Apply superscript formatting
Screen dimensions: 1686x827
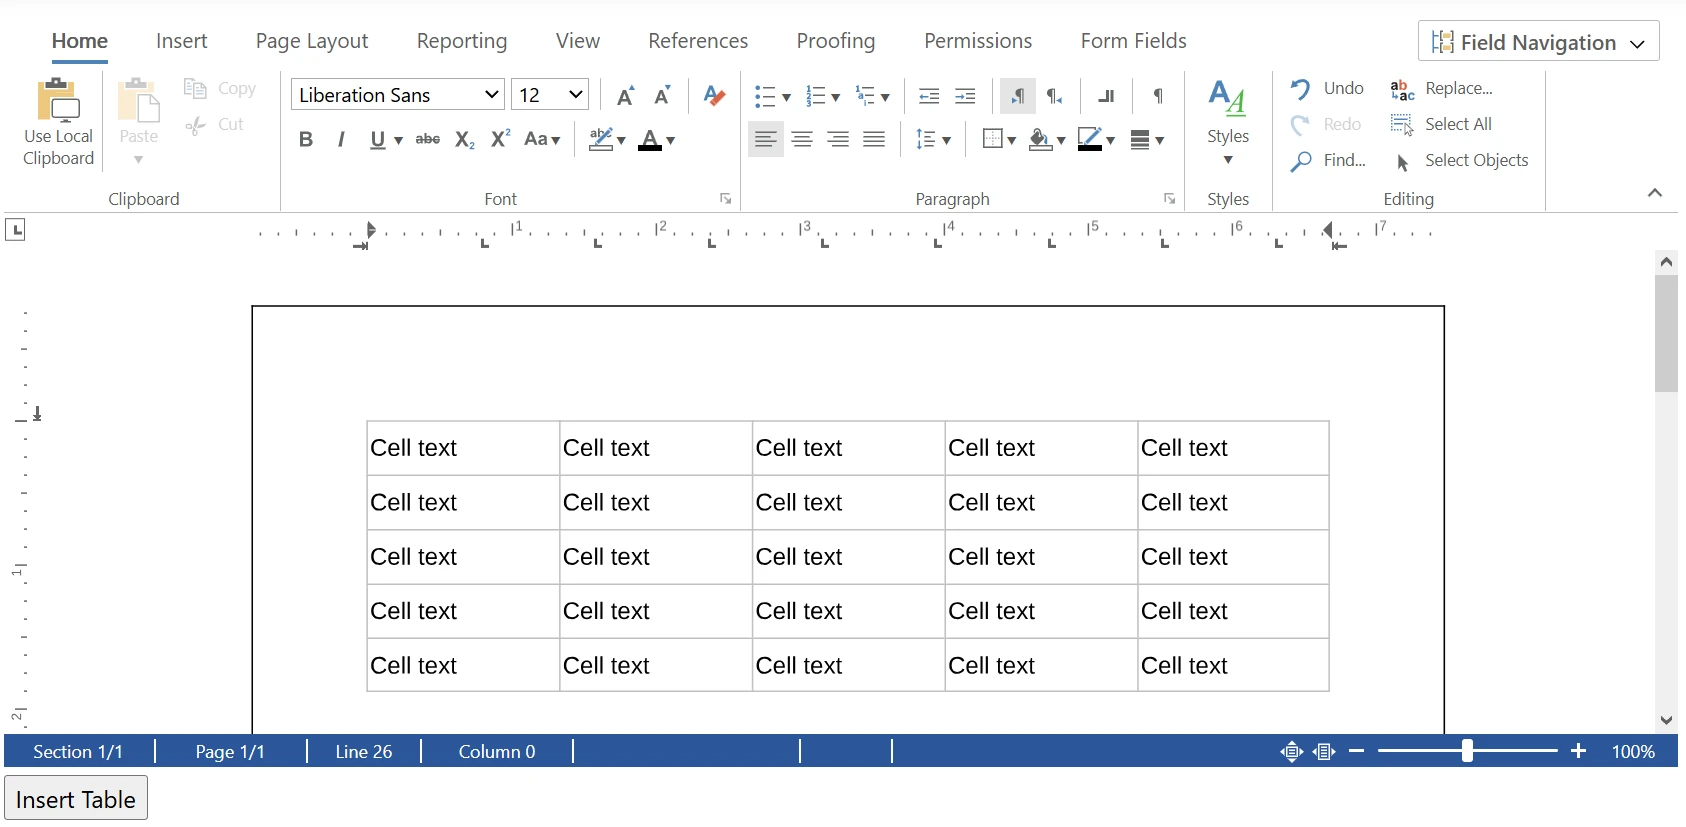click(x=500, y=140)
